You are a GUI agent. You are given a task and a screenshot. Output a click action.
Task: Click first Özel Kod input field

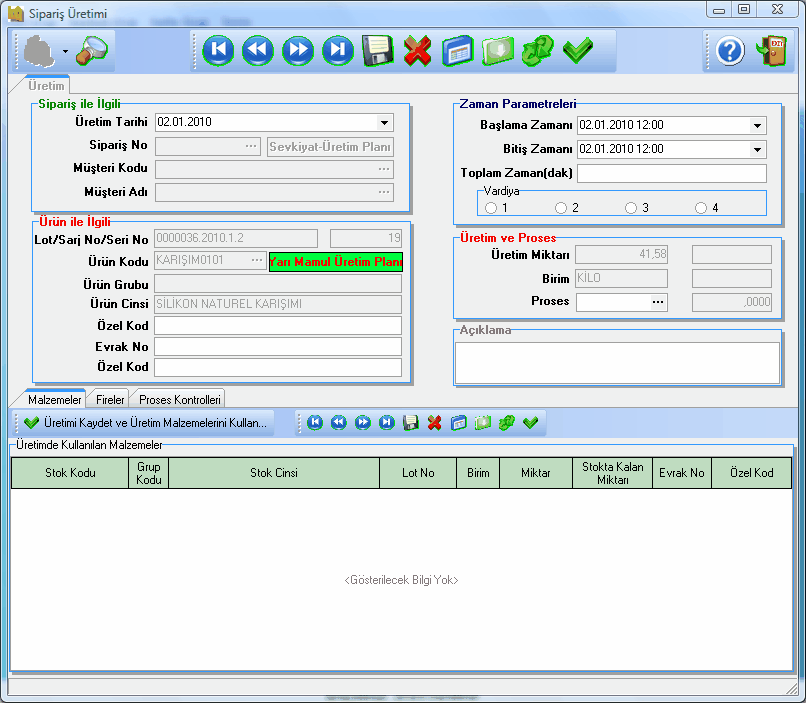coord(278,325)
